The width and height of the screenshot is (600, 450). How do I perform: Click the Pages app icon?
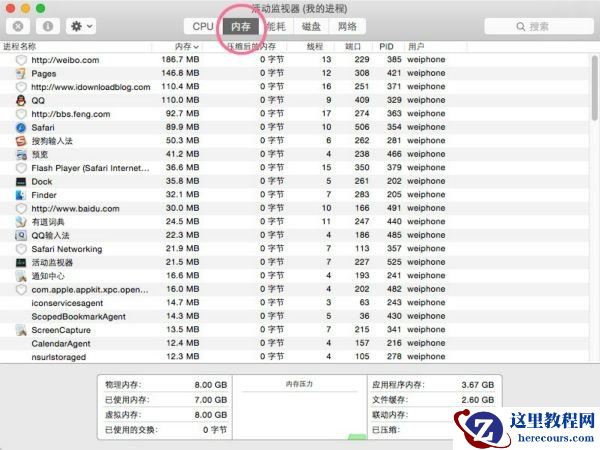coord(21,73)
